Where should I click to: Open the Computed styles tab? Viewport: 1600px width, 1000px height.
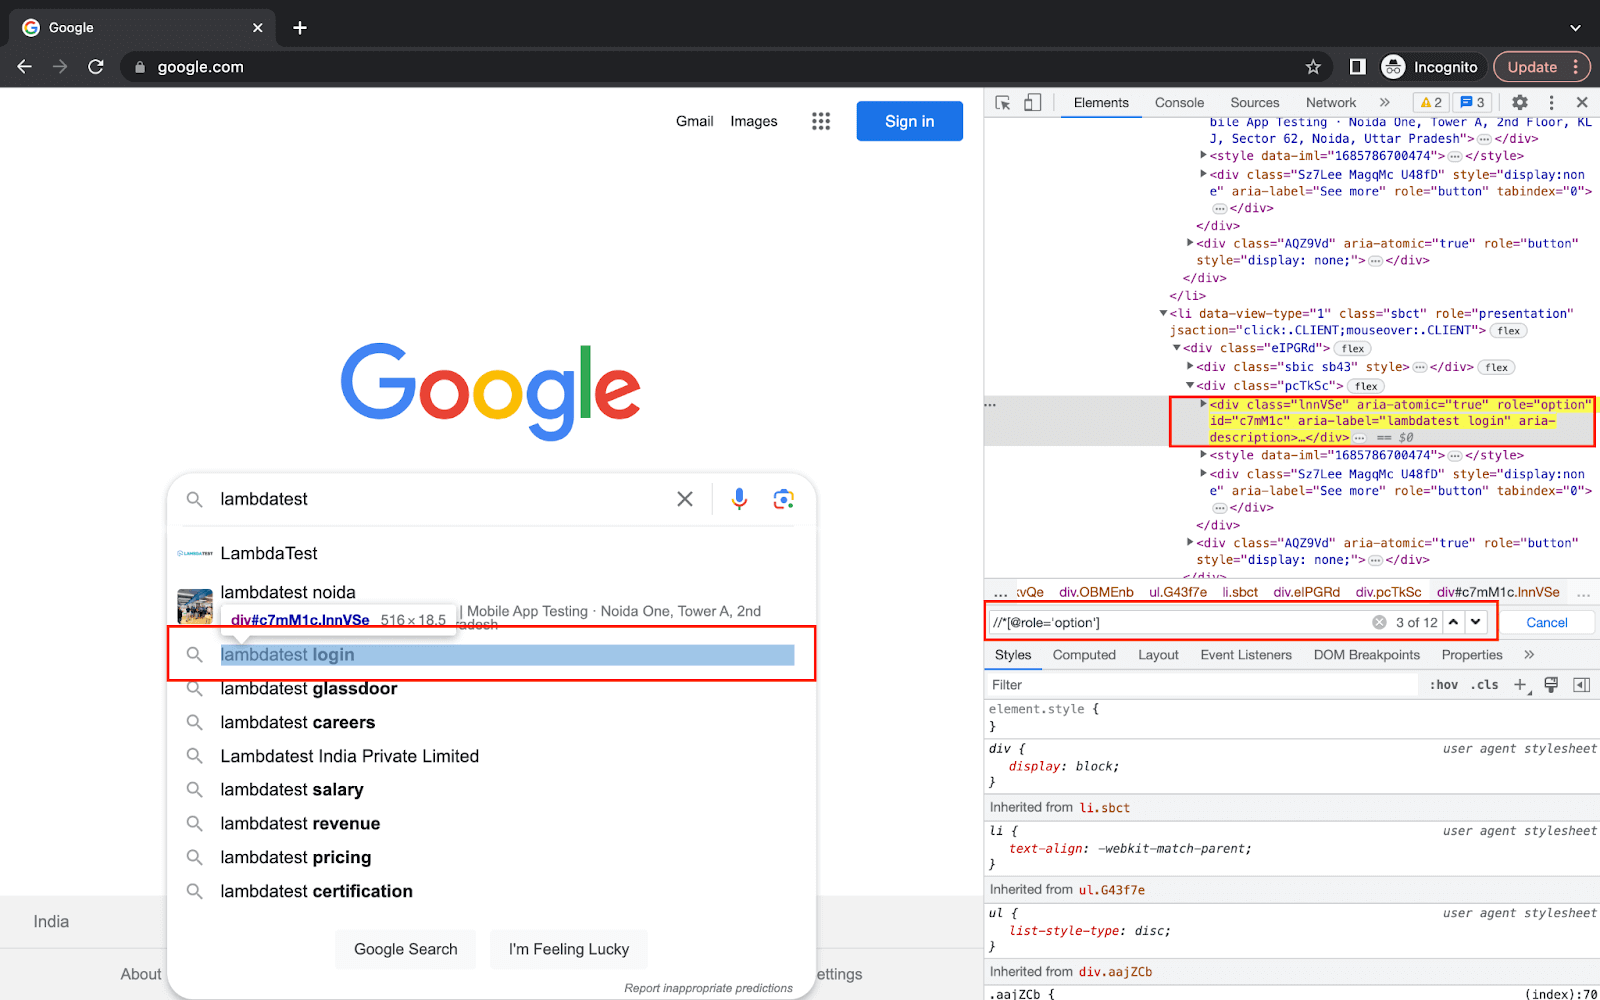(1084, 655)
